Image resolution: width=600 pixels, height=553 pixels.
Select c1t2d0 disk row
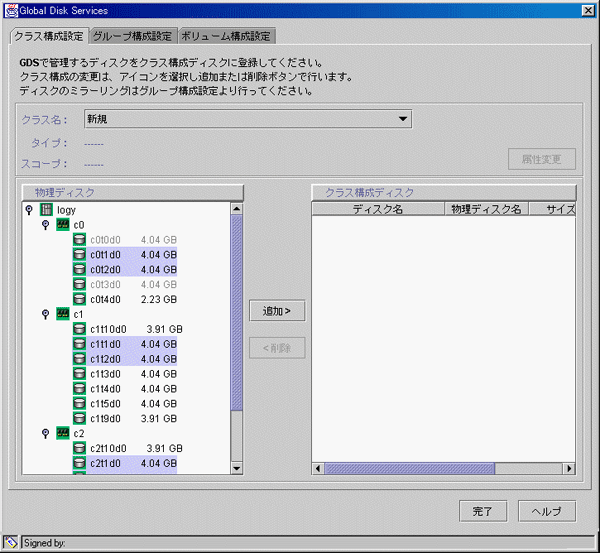[125, 359]
